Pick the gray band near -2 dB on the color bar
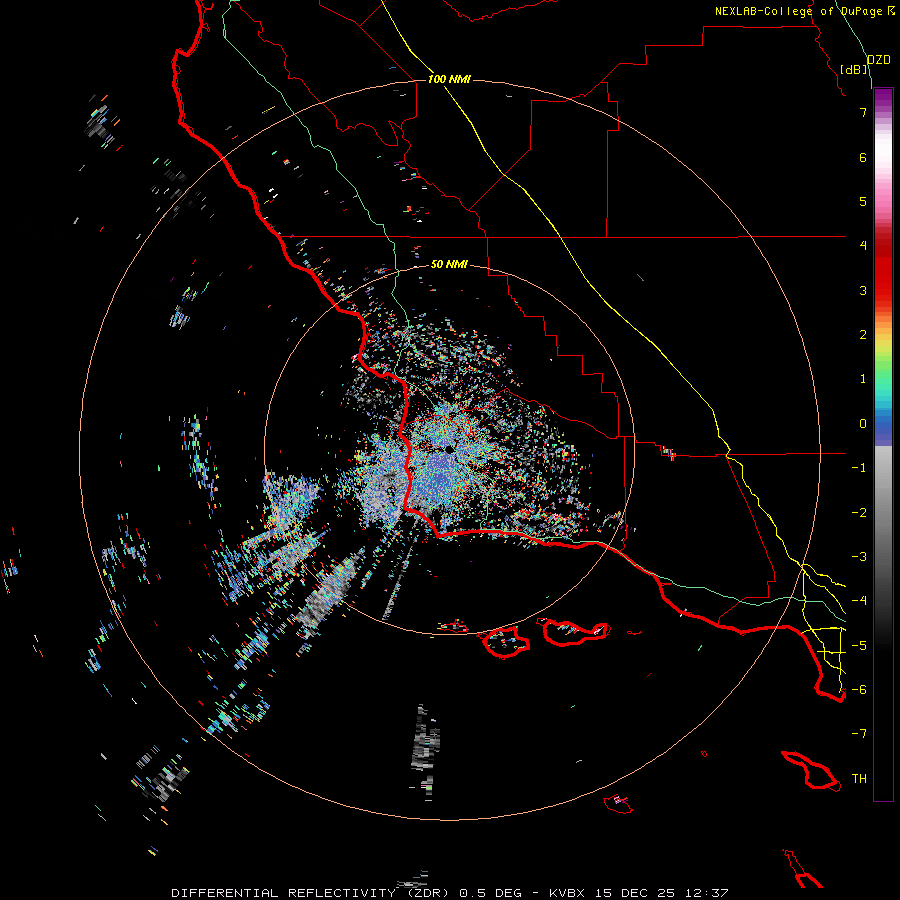 click(883, 513)
